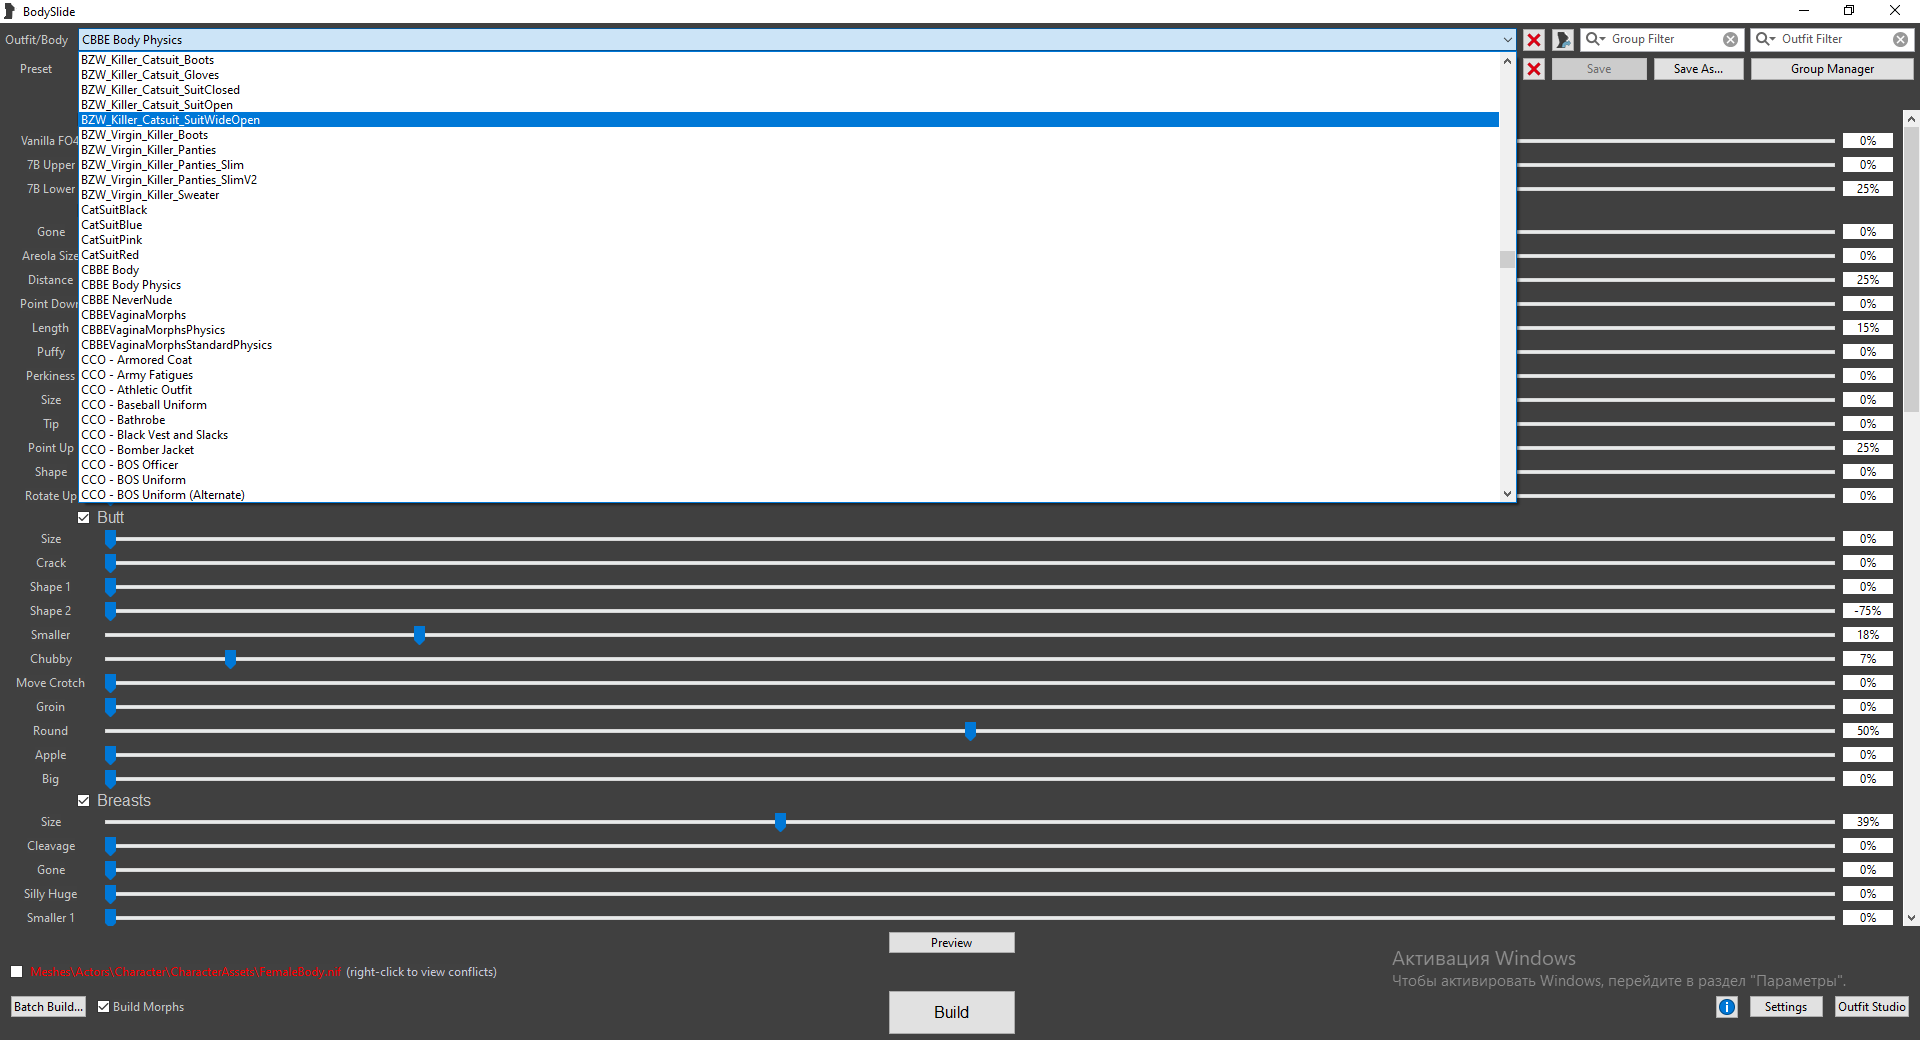Disable the Build Morphs checkbox
Viewport: 1920px width, 1040px height.
point(103,1007)
